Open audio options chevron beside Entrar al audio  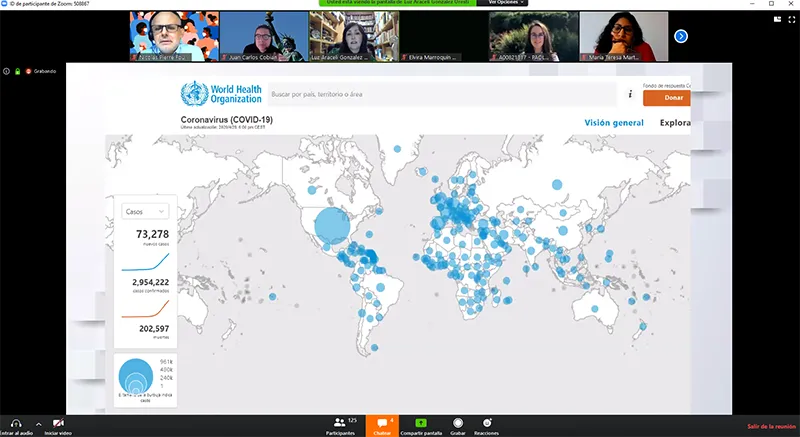[x=38, y=424]
